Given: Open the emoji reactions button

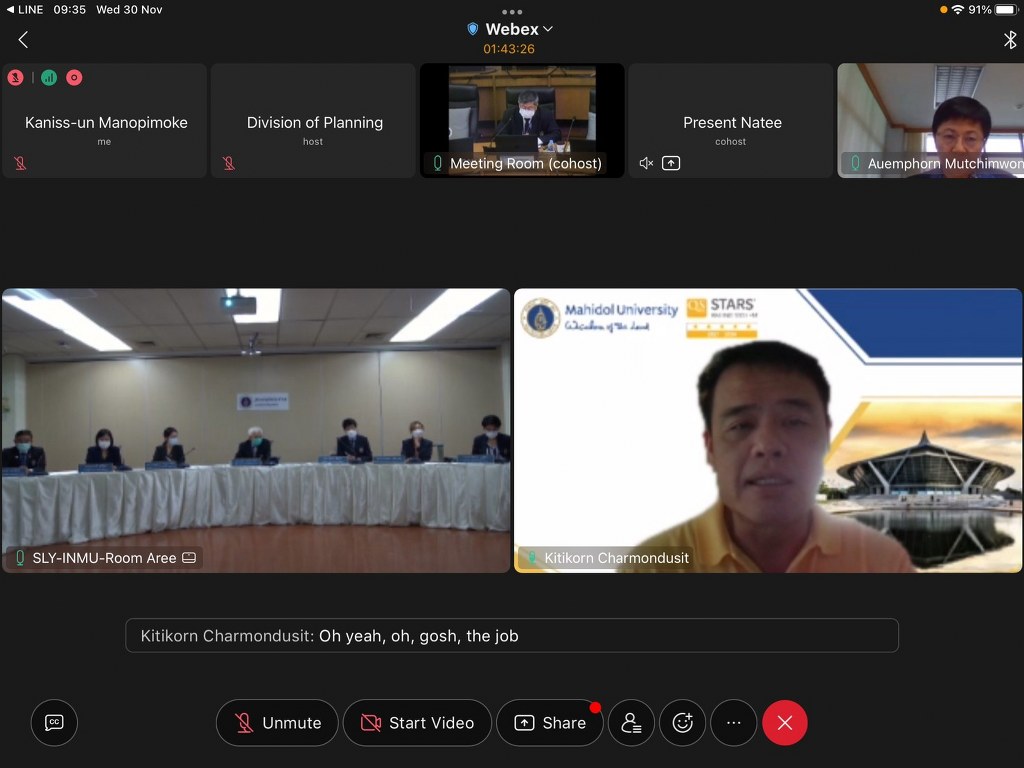Looking at the screenshot, I should [683, 723].
